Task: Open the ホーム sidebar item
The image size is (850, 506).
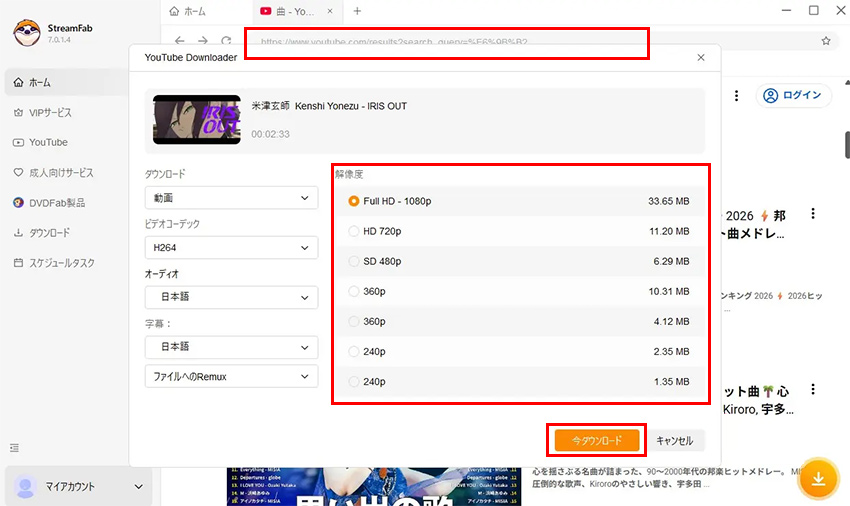Action: tap(66, 82)
